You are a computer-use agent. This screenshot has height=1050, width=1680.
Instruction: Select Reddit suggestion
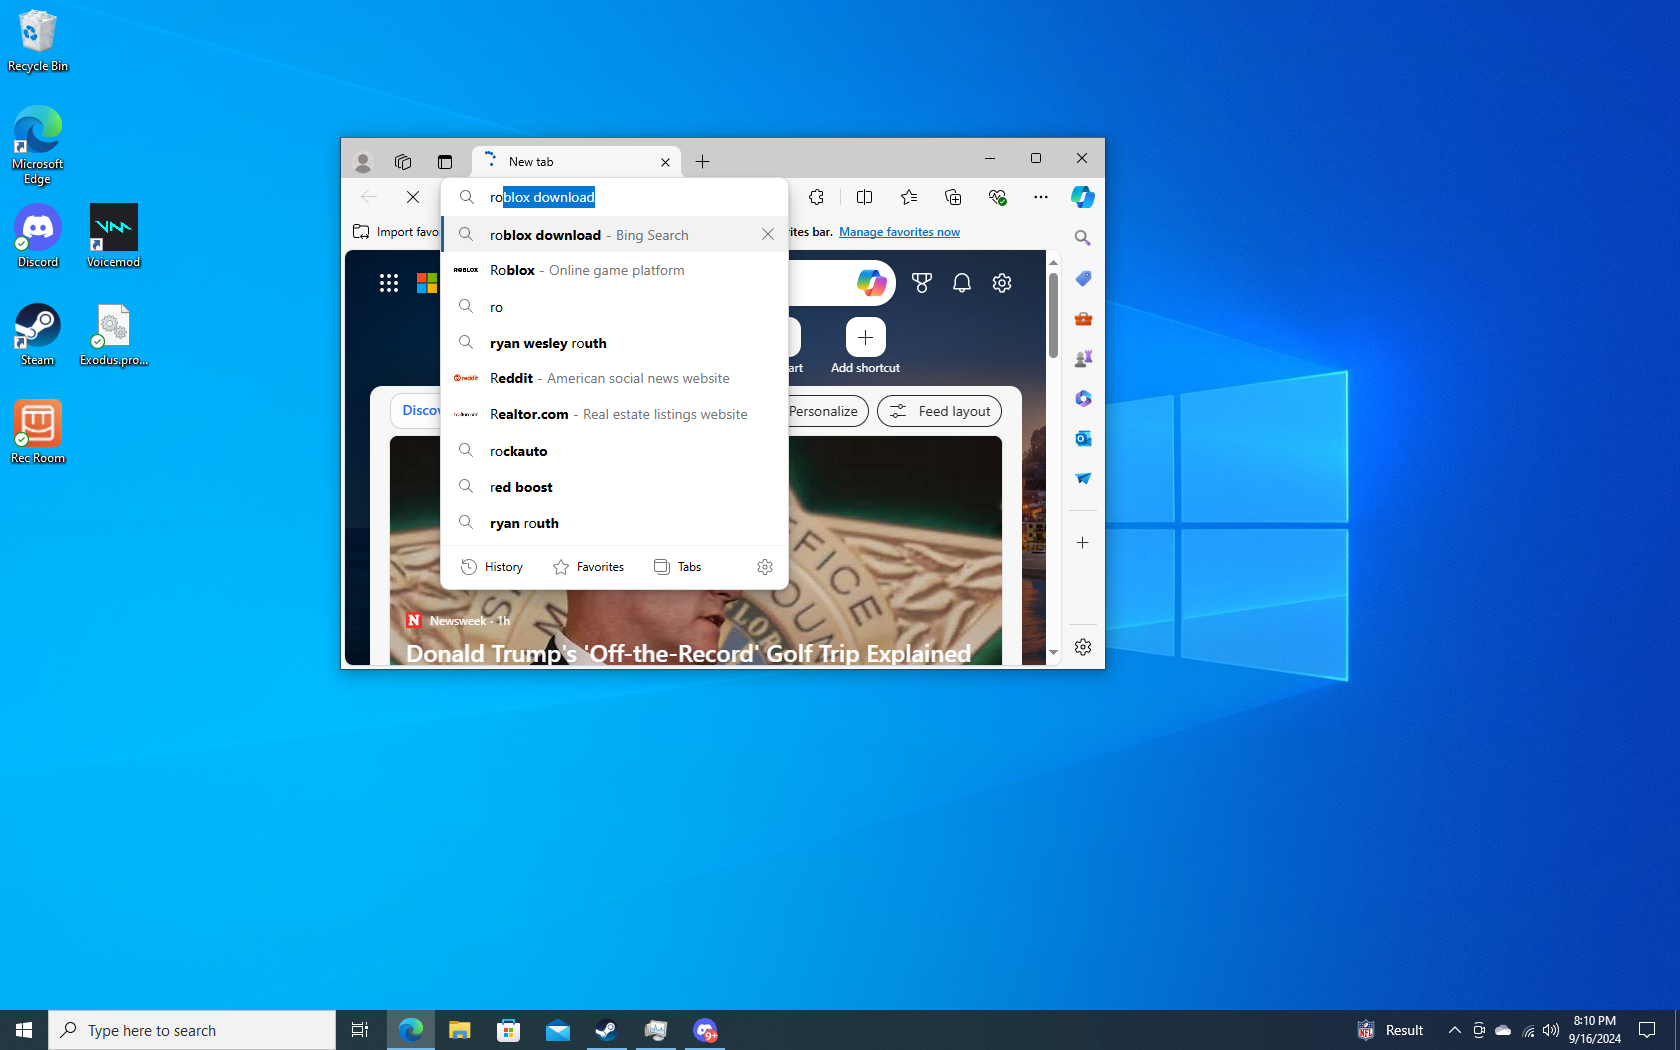[614, 378]
